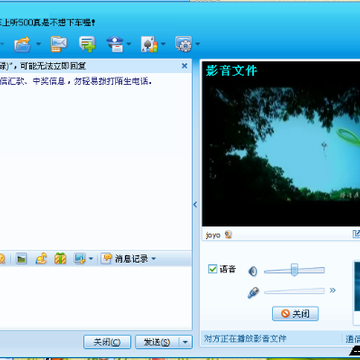This screenshot has height=360, width=360.
Task: Send a gift with the gift box icon
Action: click(60, 259)
